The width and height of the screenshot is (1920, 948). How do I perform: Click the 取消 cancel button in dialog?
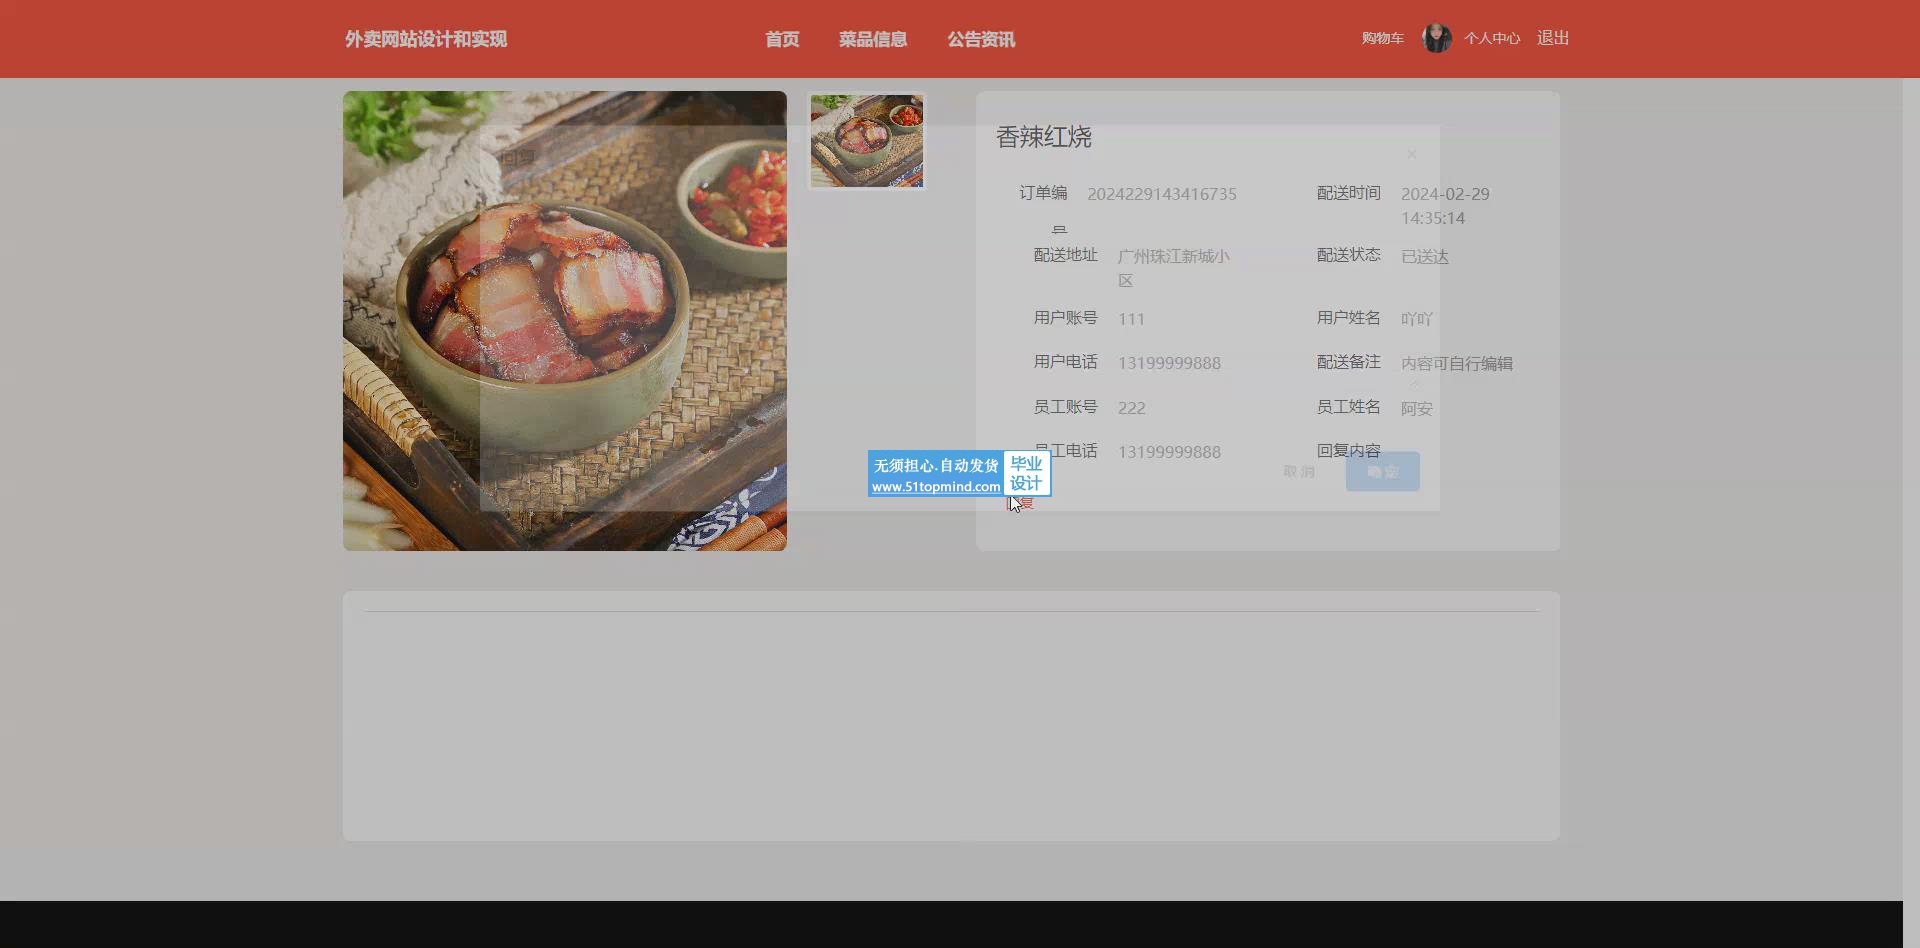[x=1299, y=471]
